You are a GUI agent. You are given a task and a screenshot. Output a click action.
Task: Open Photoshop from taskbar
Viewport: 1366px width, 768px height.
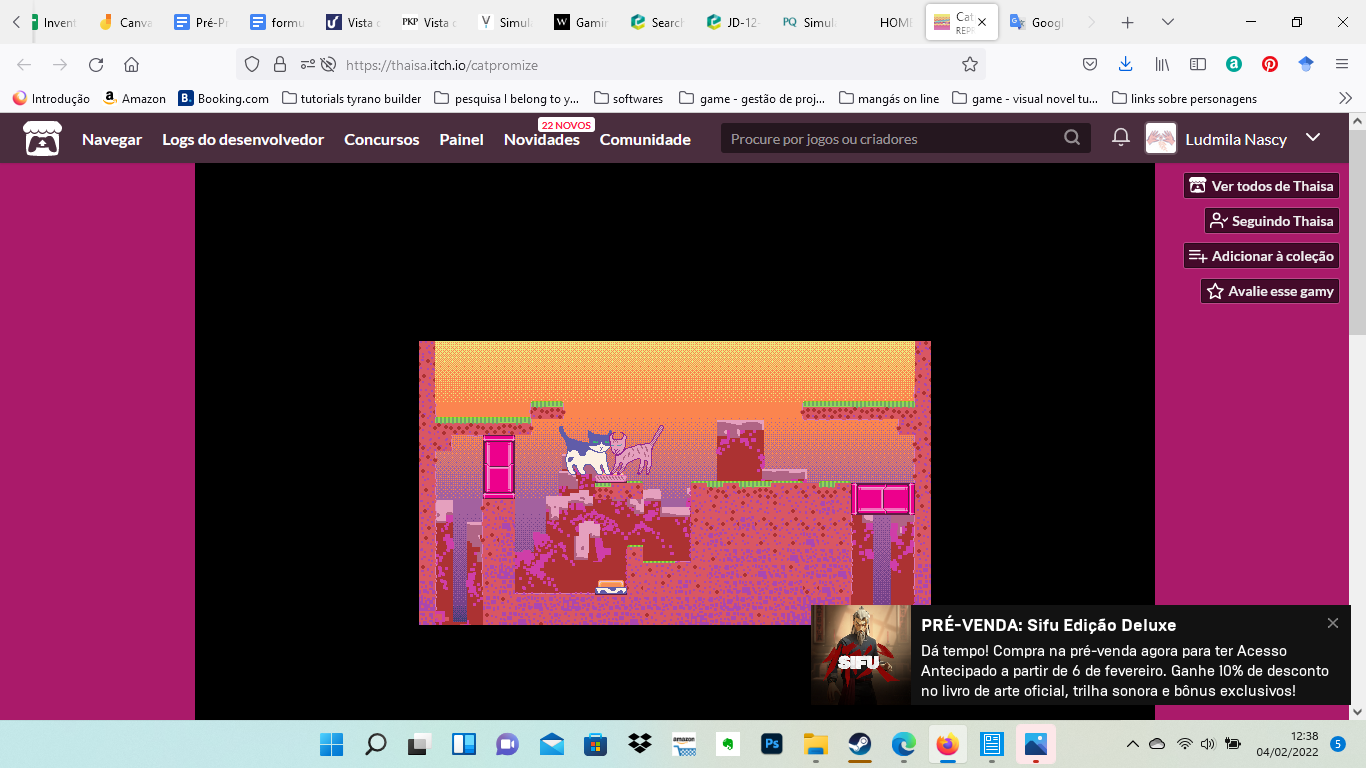[772, 744]
